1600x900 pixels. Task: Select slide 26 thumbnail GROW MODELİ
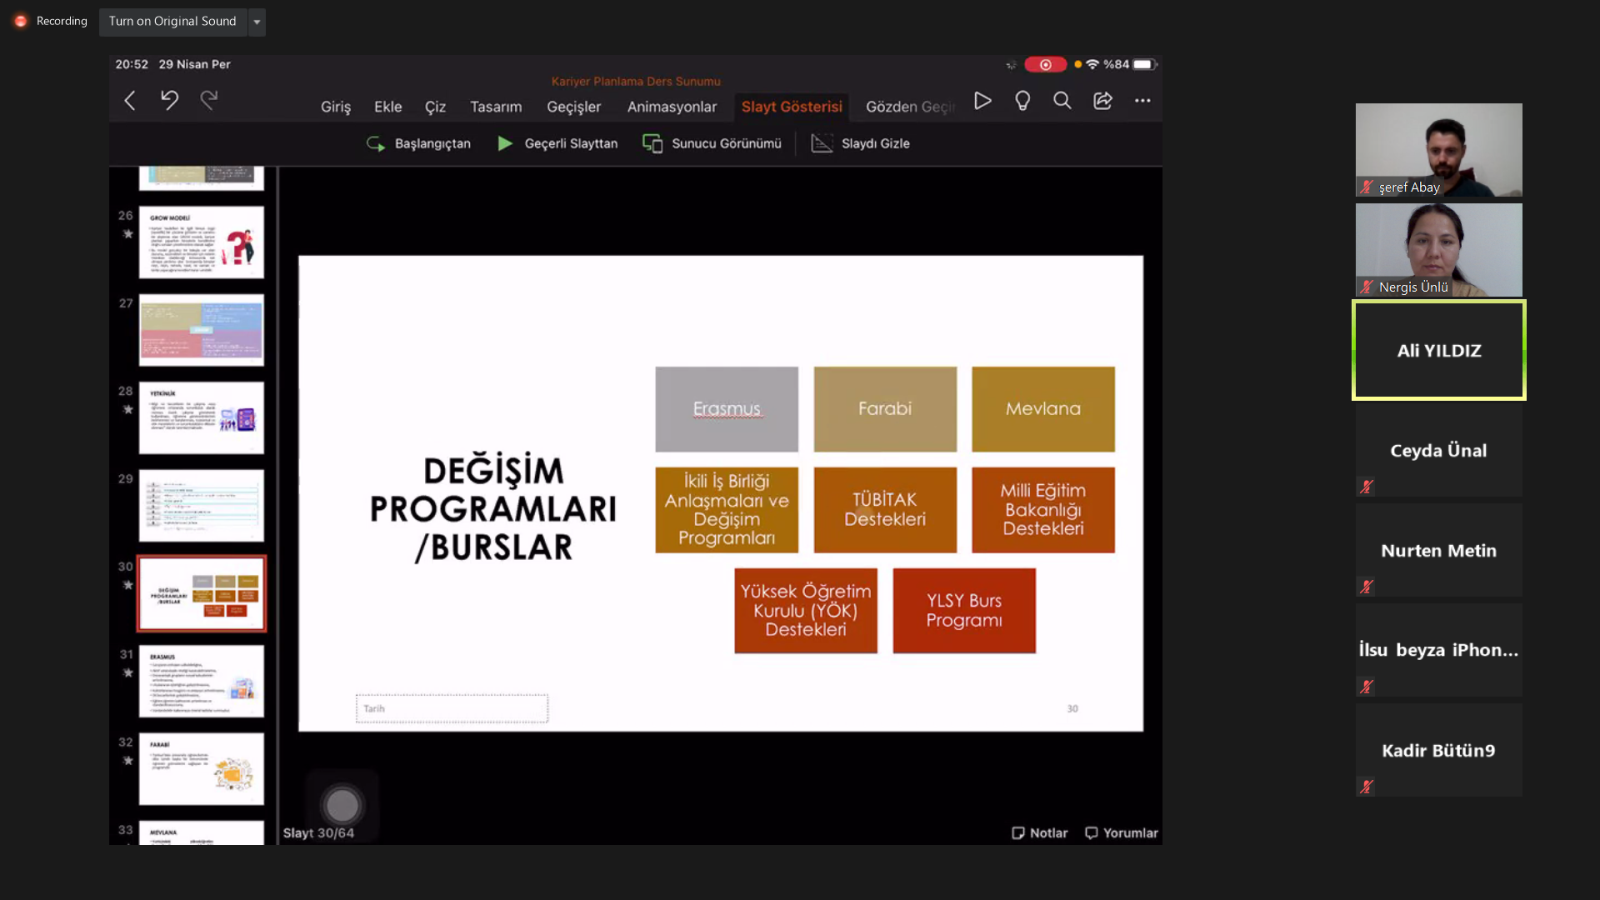201,242
